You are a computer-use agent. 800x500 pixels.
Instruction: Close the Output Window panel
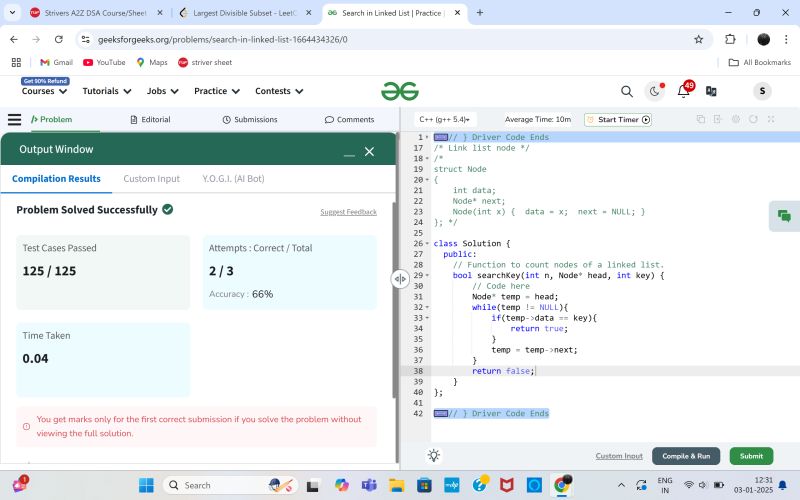tap(369, 151)
